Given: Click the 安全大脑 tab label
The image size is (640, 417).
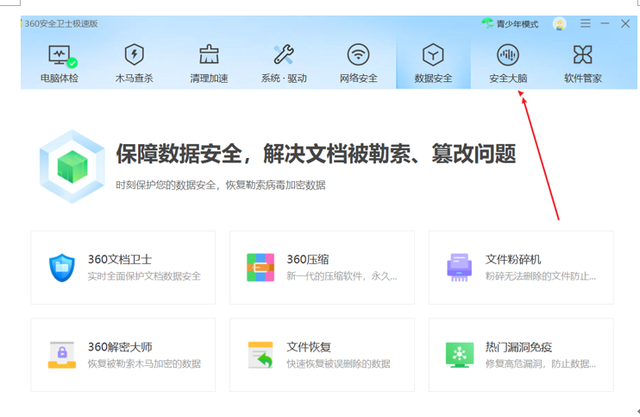Looking at the screenshot, I should pos(508,78).
